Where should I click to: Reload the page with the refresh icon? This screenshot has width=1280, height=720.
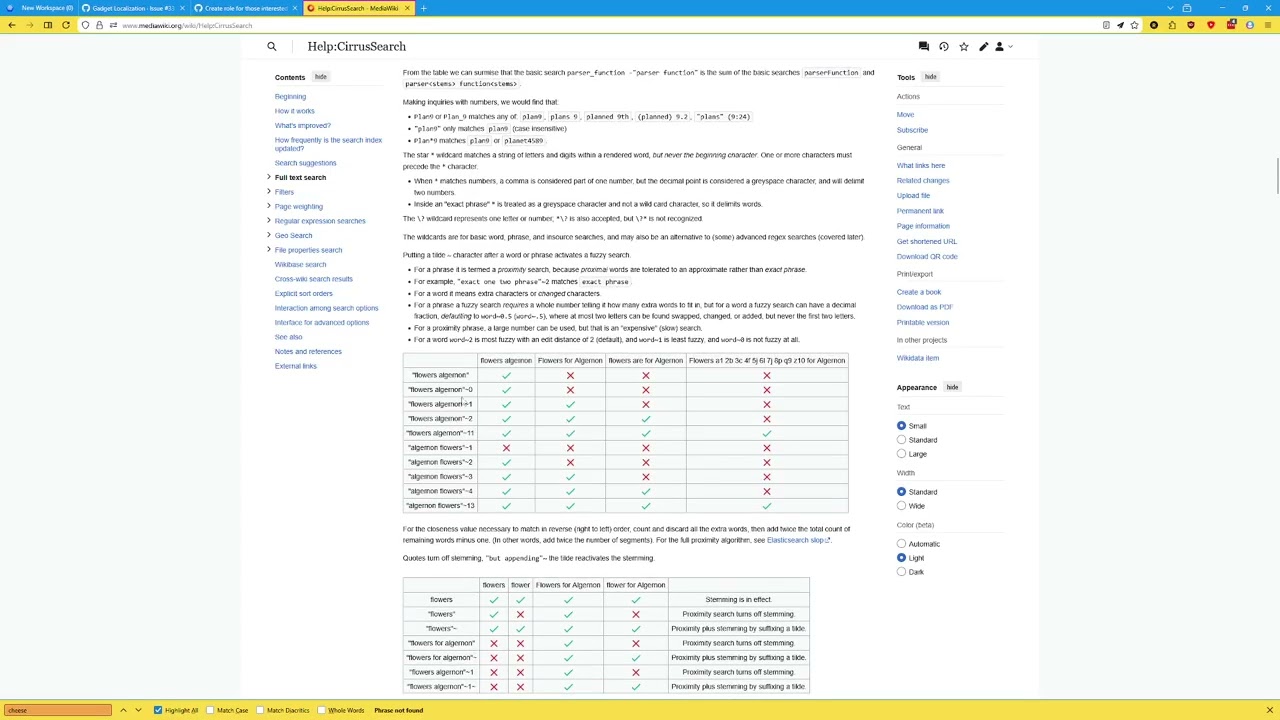(x=66, y=25)
